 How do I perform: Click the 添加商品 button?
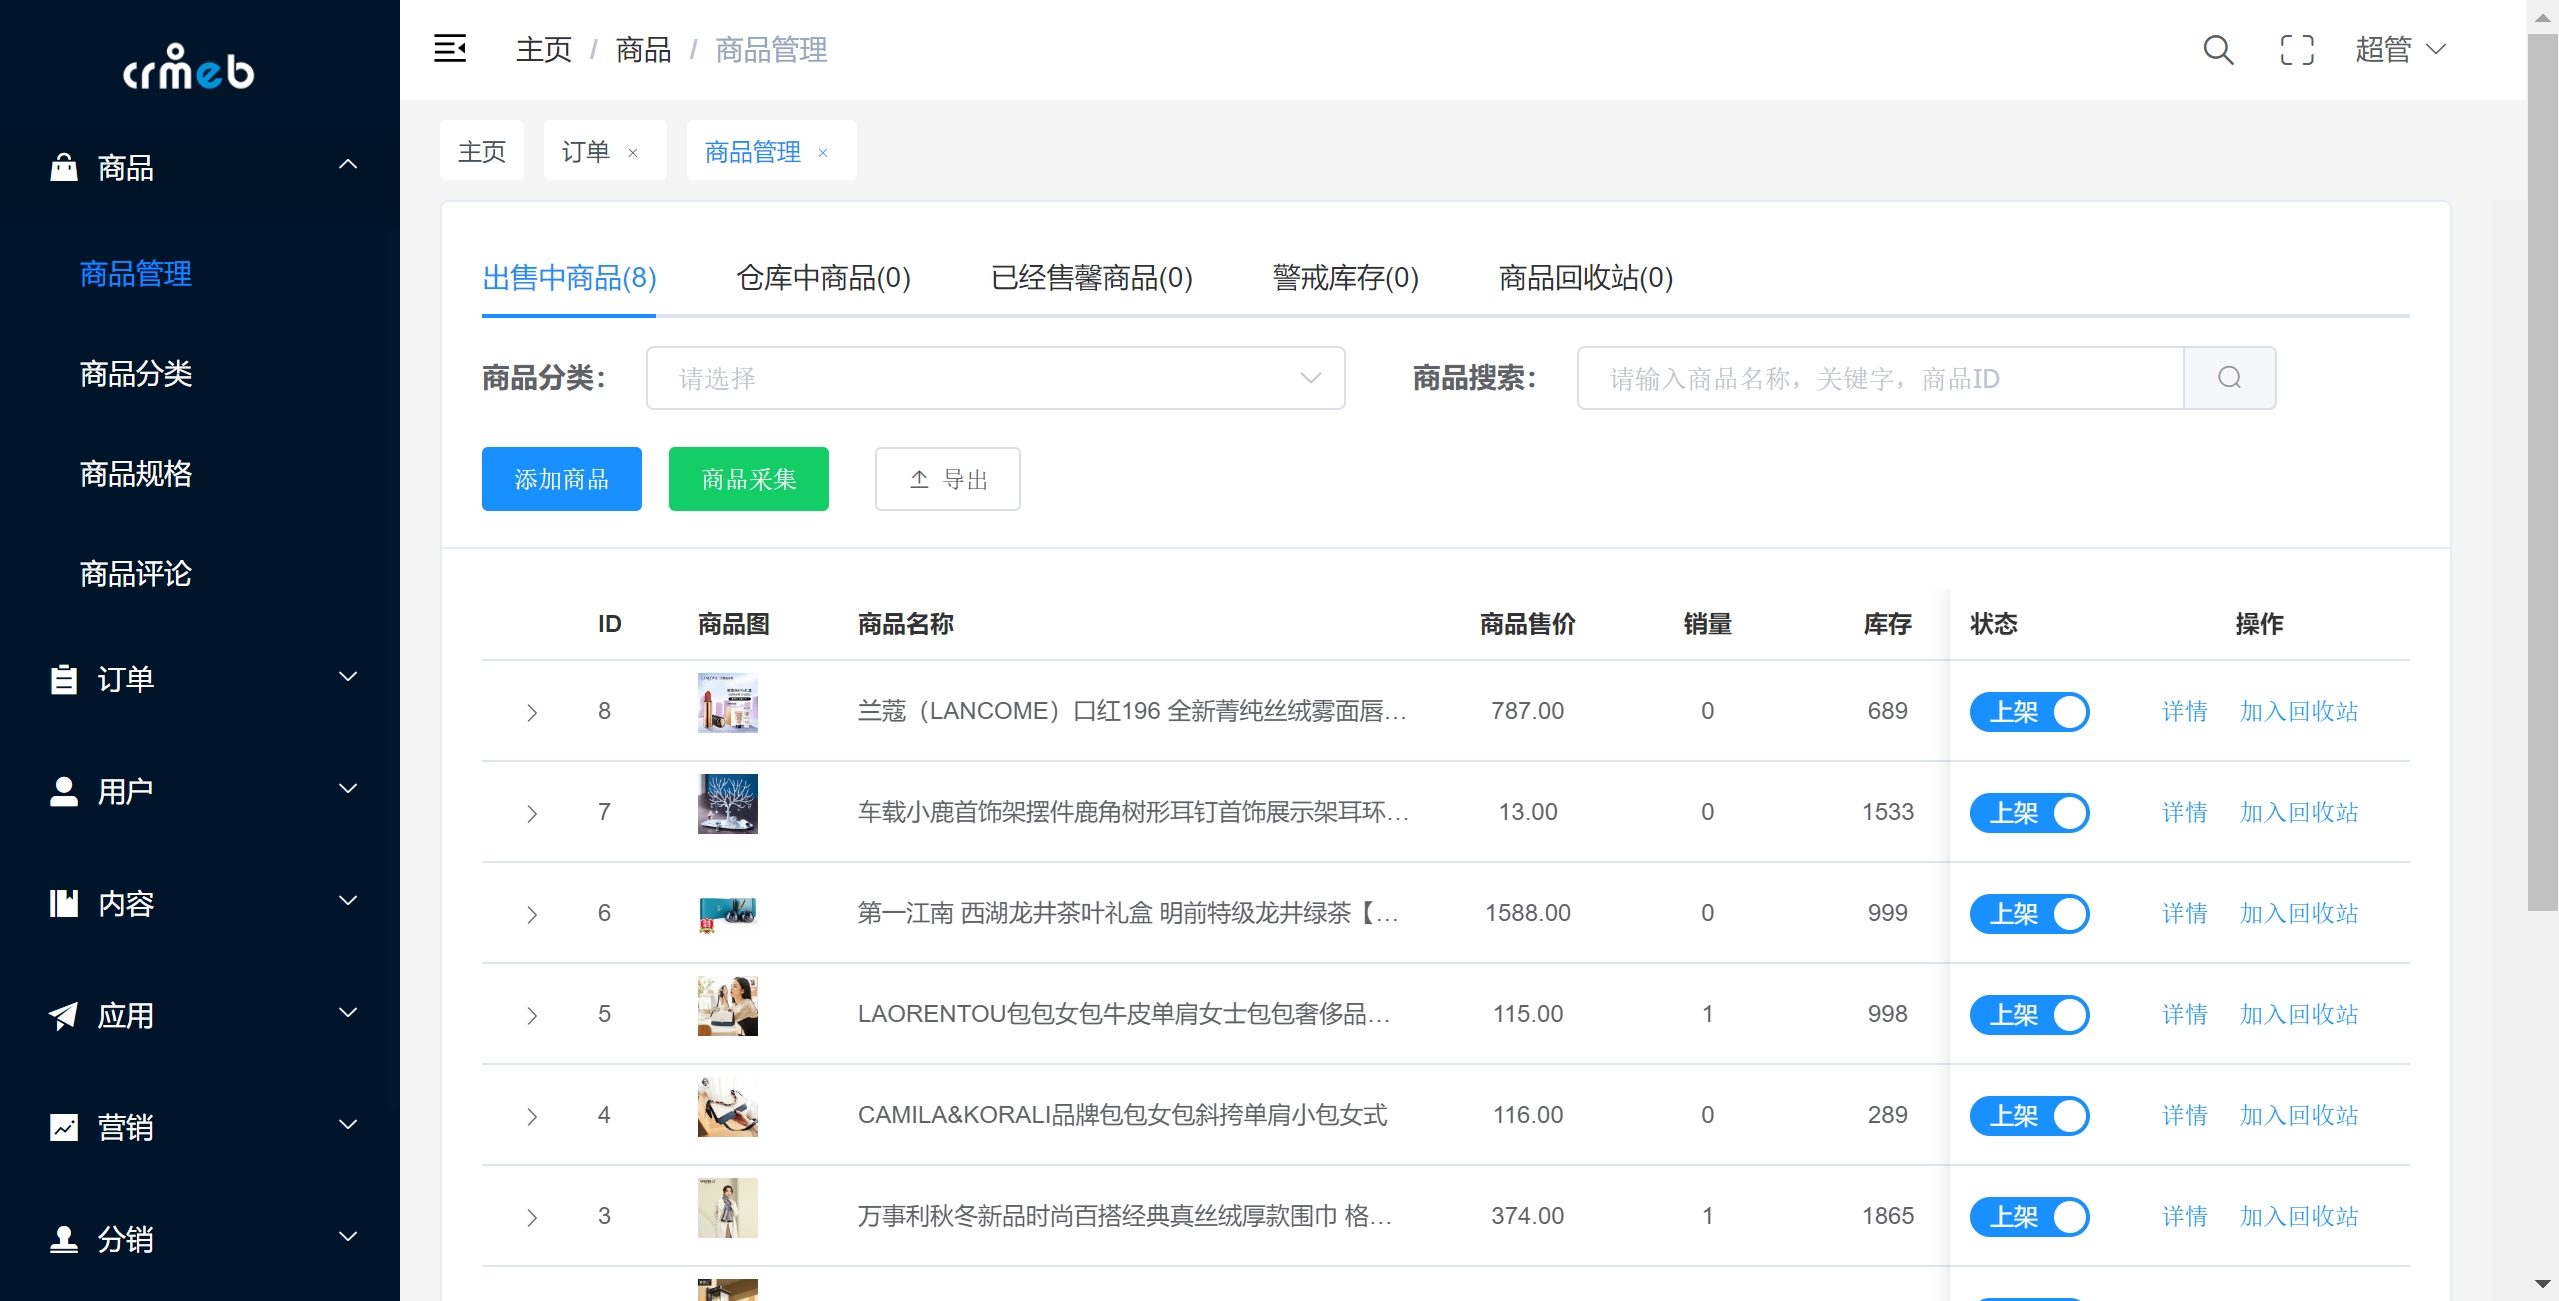[x=561, y=479]
